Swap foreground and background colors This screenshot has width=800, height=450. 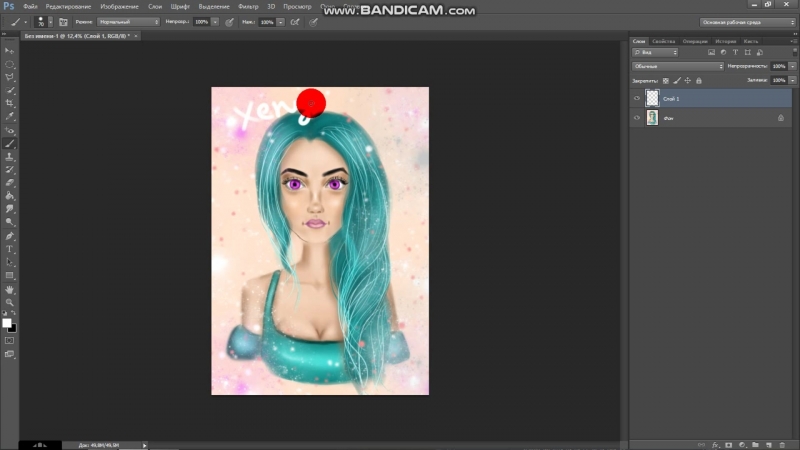point(13,313)
